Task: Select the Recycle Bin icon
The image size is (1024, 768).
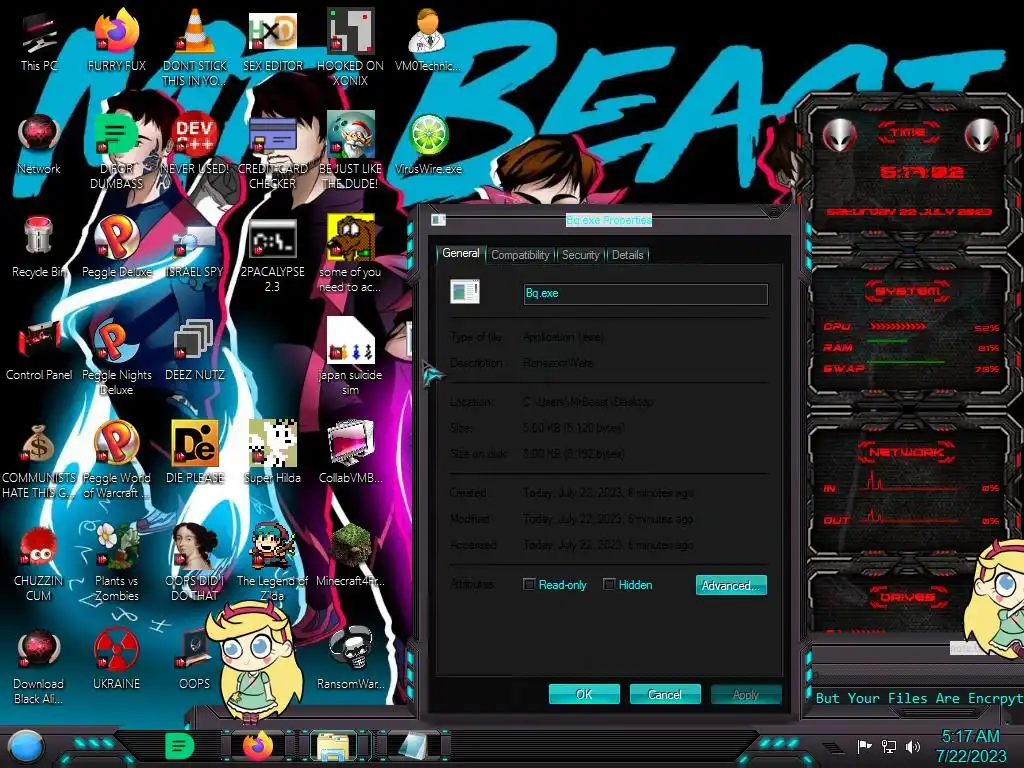Action: tap(39, 247)
